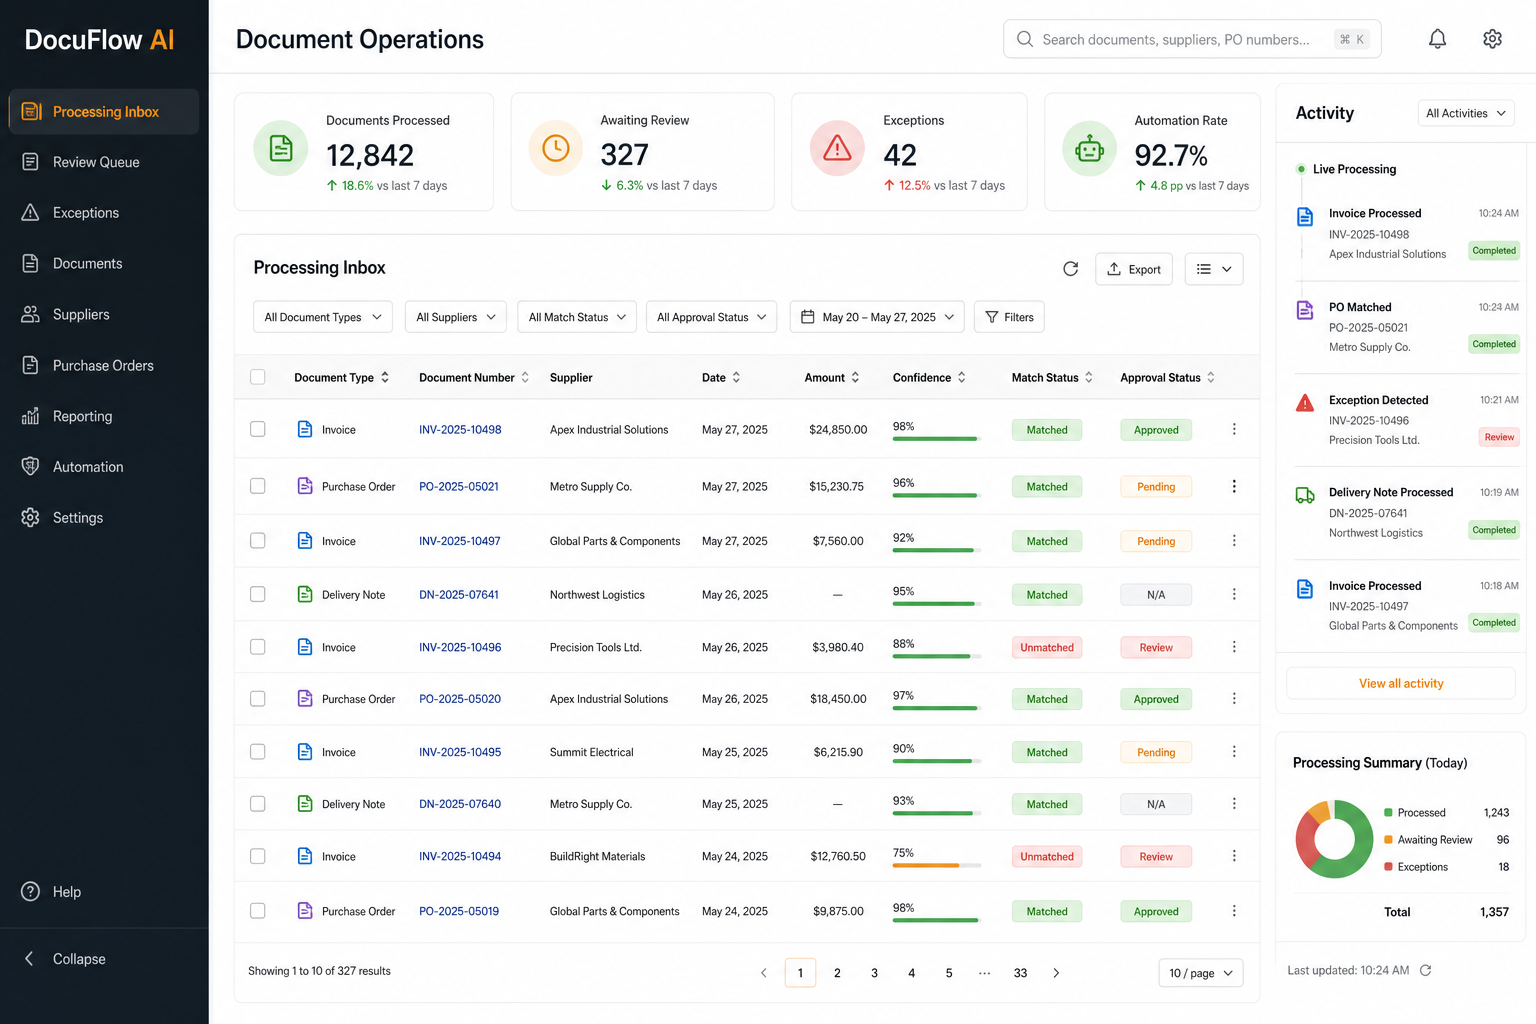
Task: Toggle select-all checkbox in table header
Action: pyautogui.click(x=257, y=377)
